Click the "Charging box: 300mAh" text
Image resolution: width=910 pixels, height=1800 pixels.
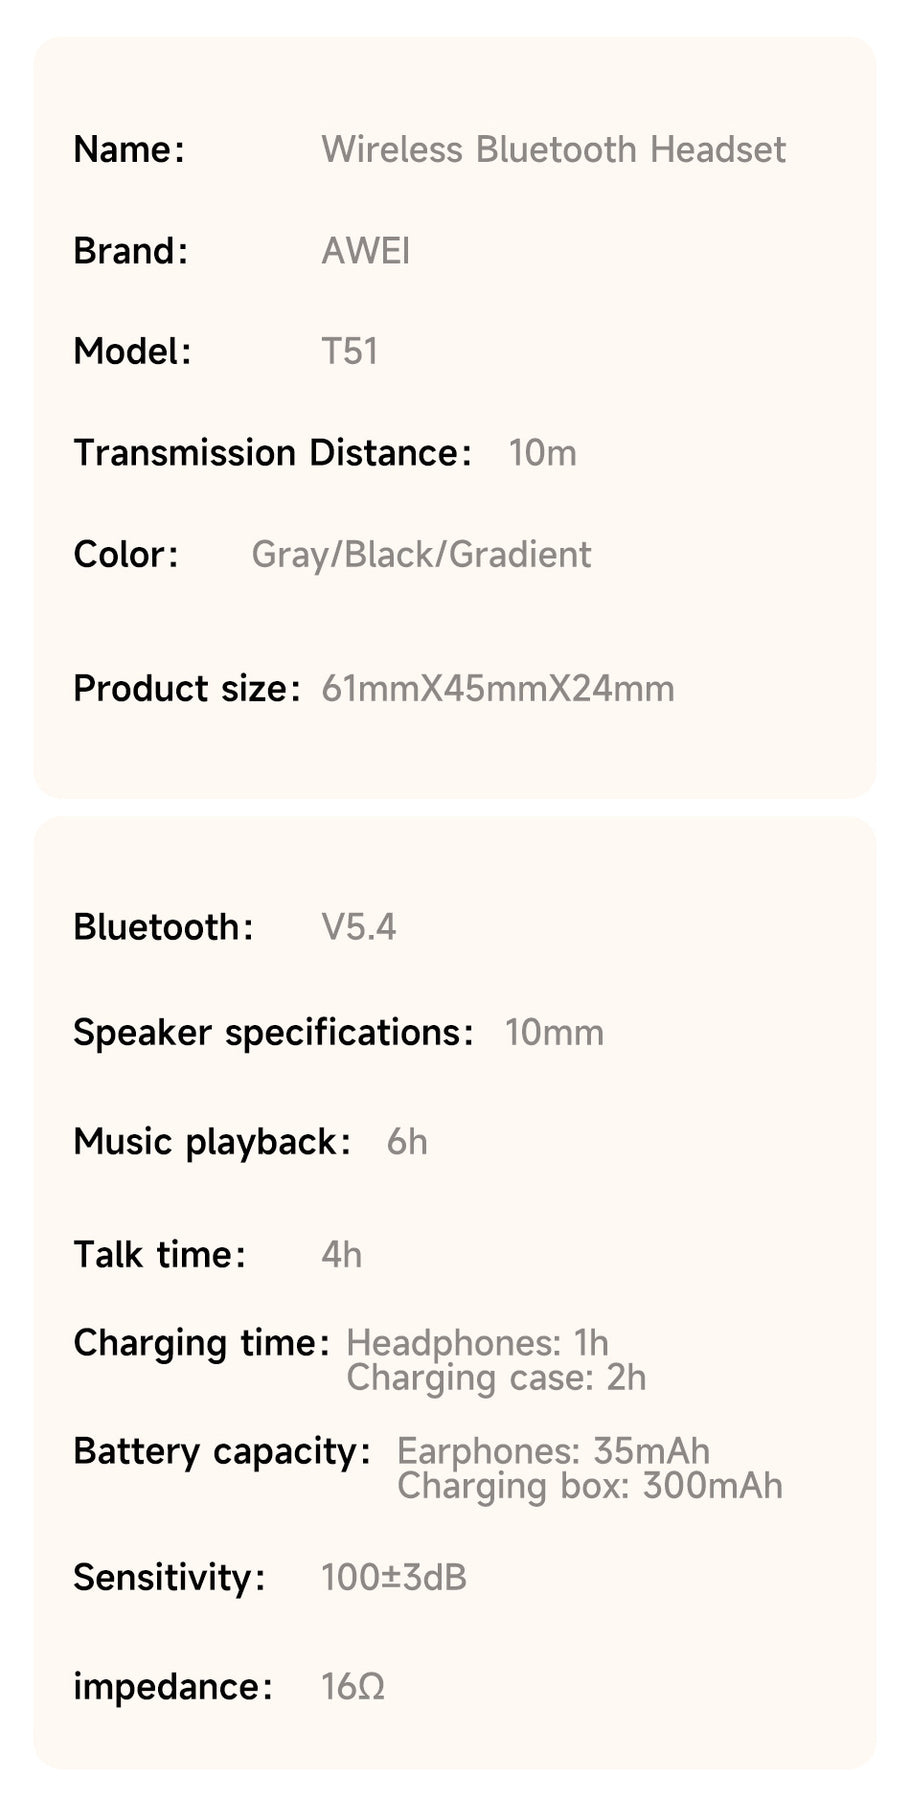(x=589, y=1486)
